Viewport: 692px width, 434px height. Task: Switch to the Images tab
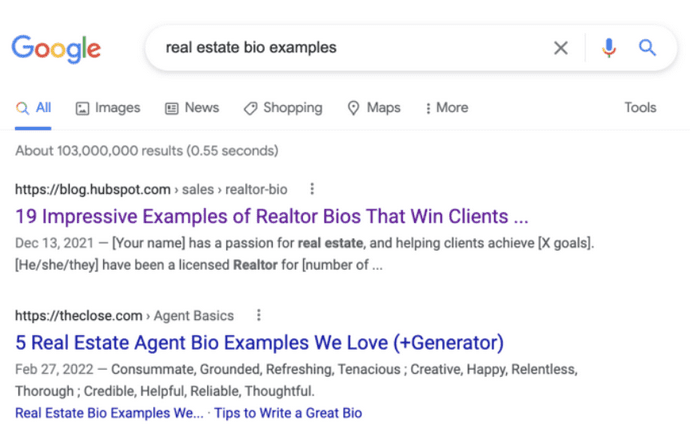coord(108,108)
